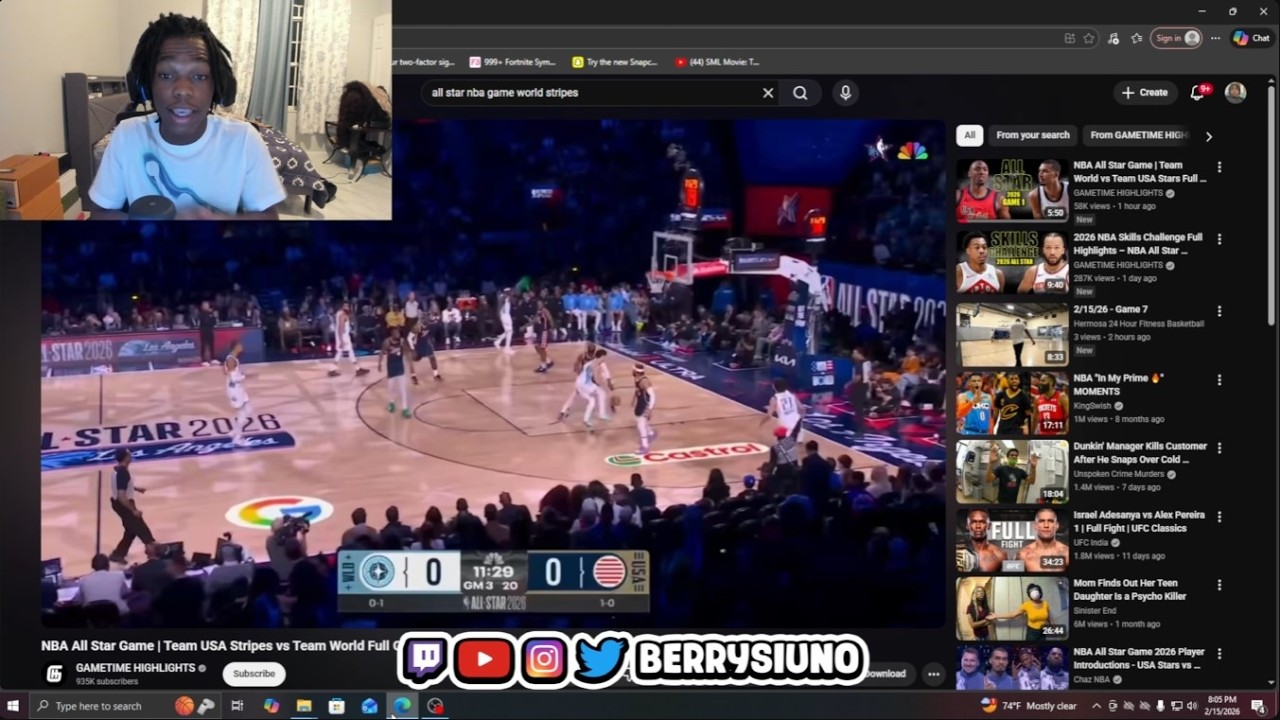Open the 'Try the new Snapc...' bookmark
Image resolution: width=1280 pixels, height=720 pixels.
tap(614, 62)
